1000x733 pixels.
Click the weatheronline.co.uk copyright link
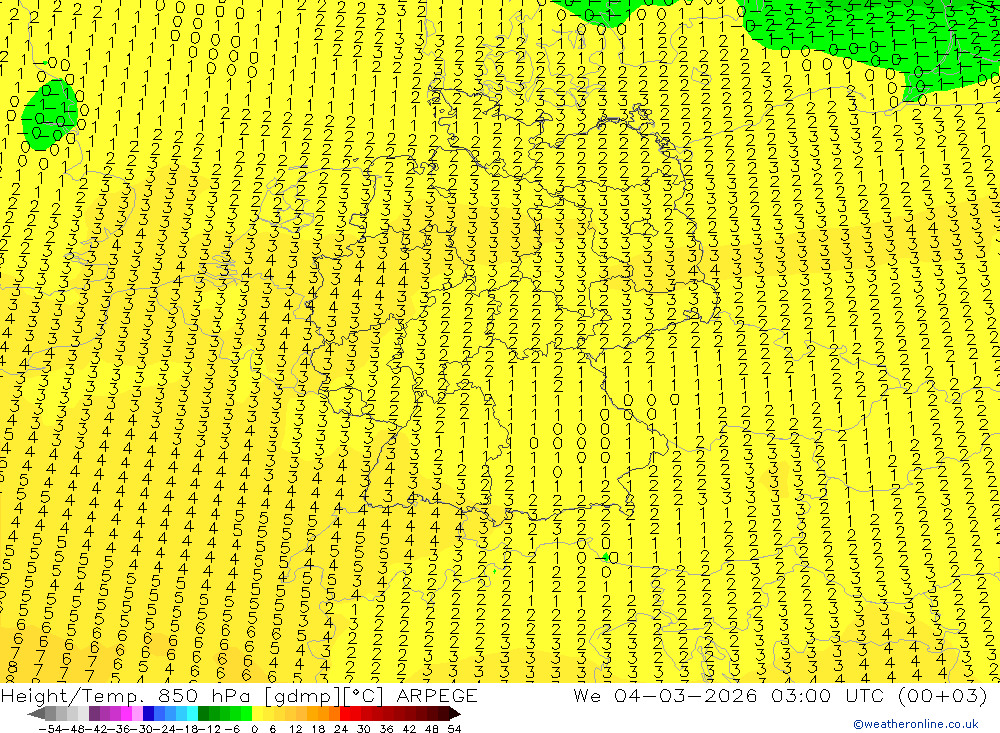(916, 724)
